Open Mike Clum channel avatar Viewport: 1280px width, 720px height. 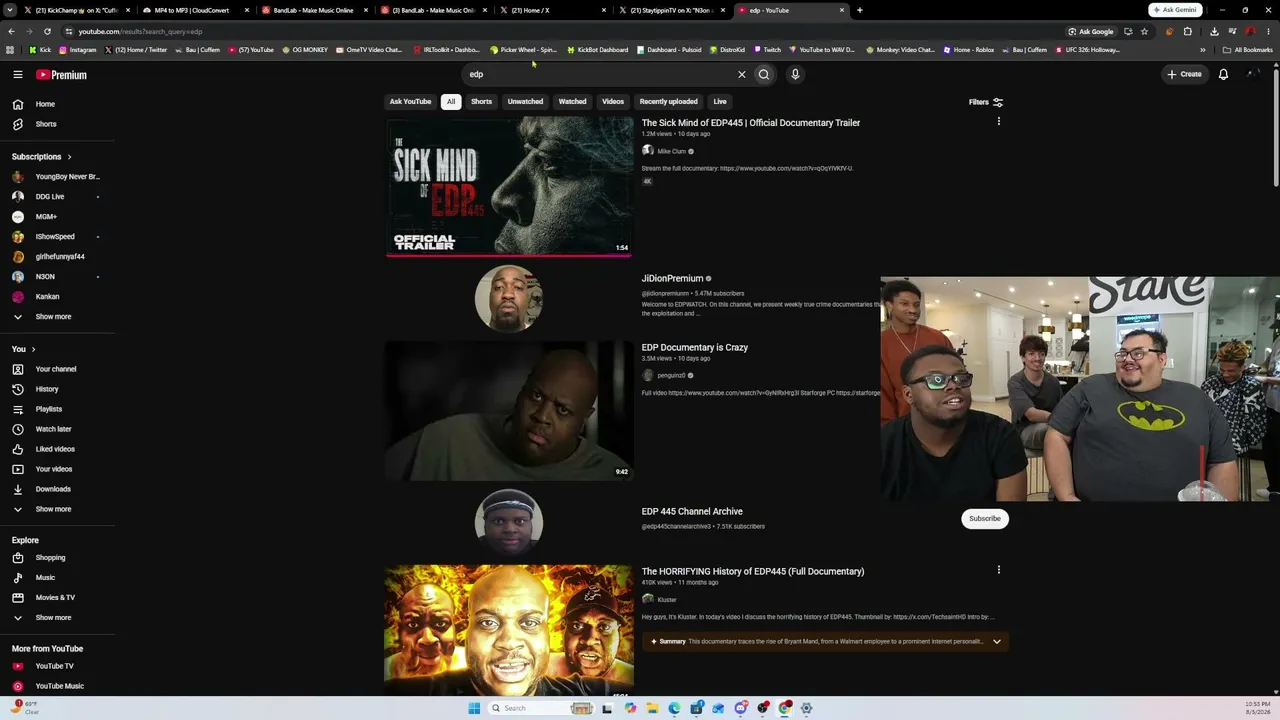pyautogui.click(x=648, y=151)
